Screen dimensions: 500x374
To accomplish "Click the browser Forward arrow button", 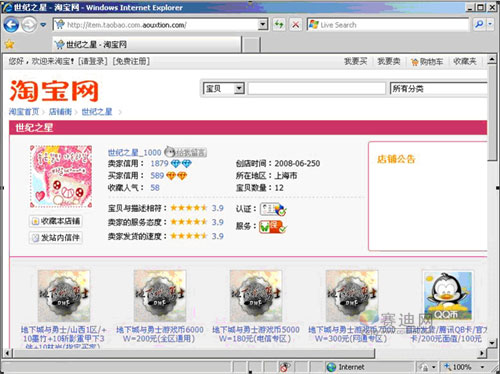I will coord(29,25).
